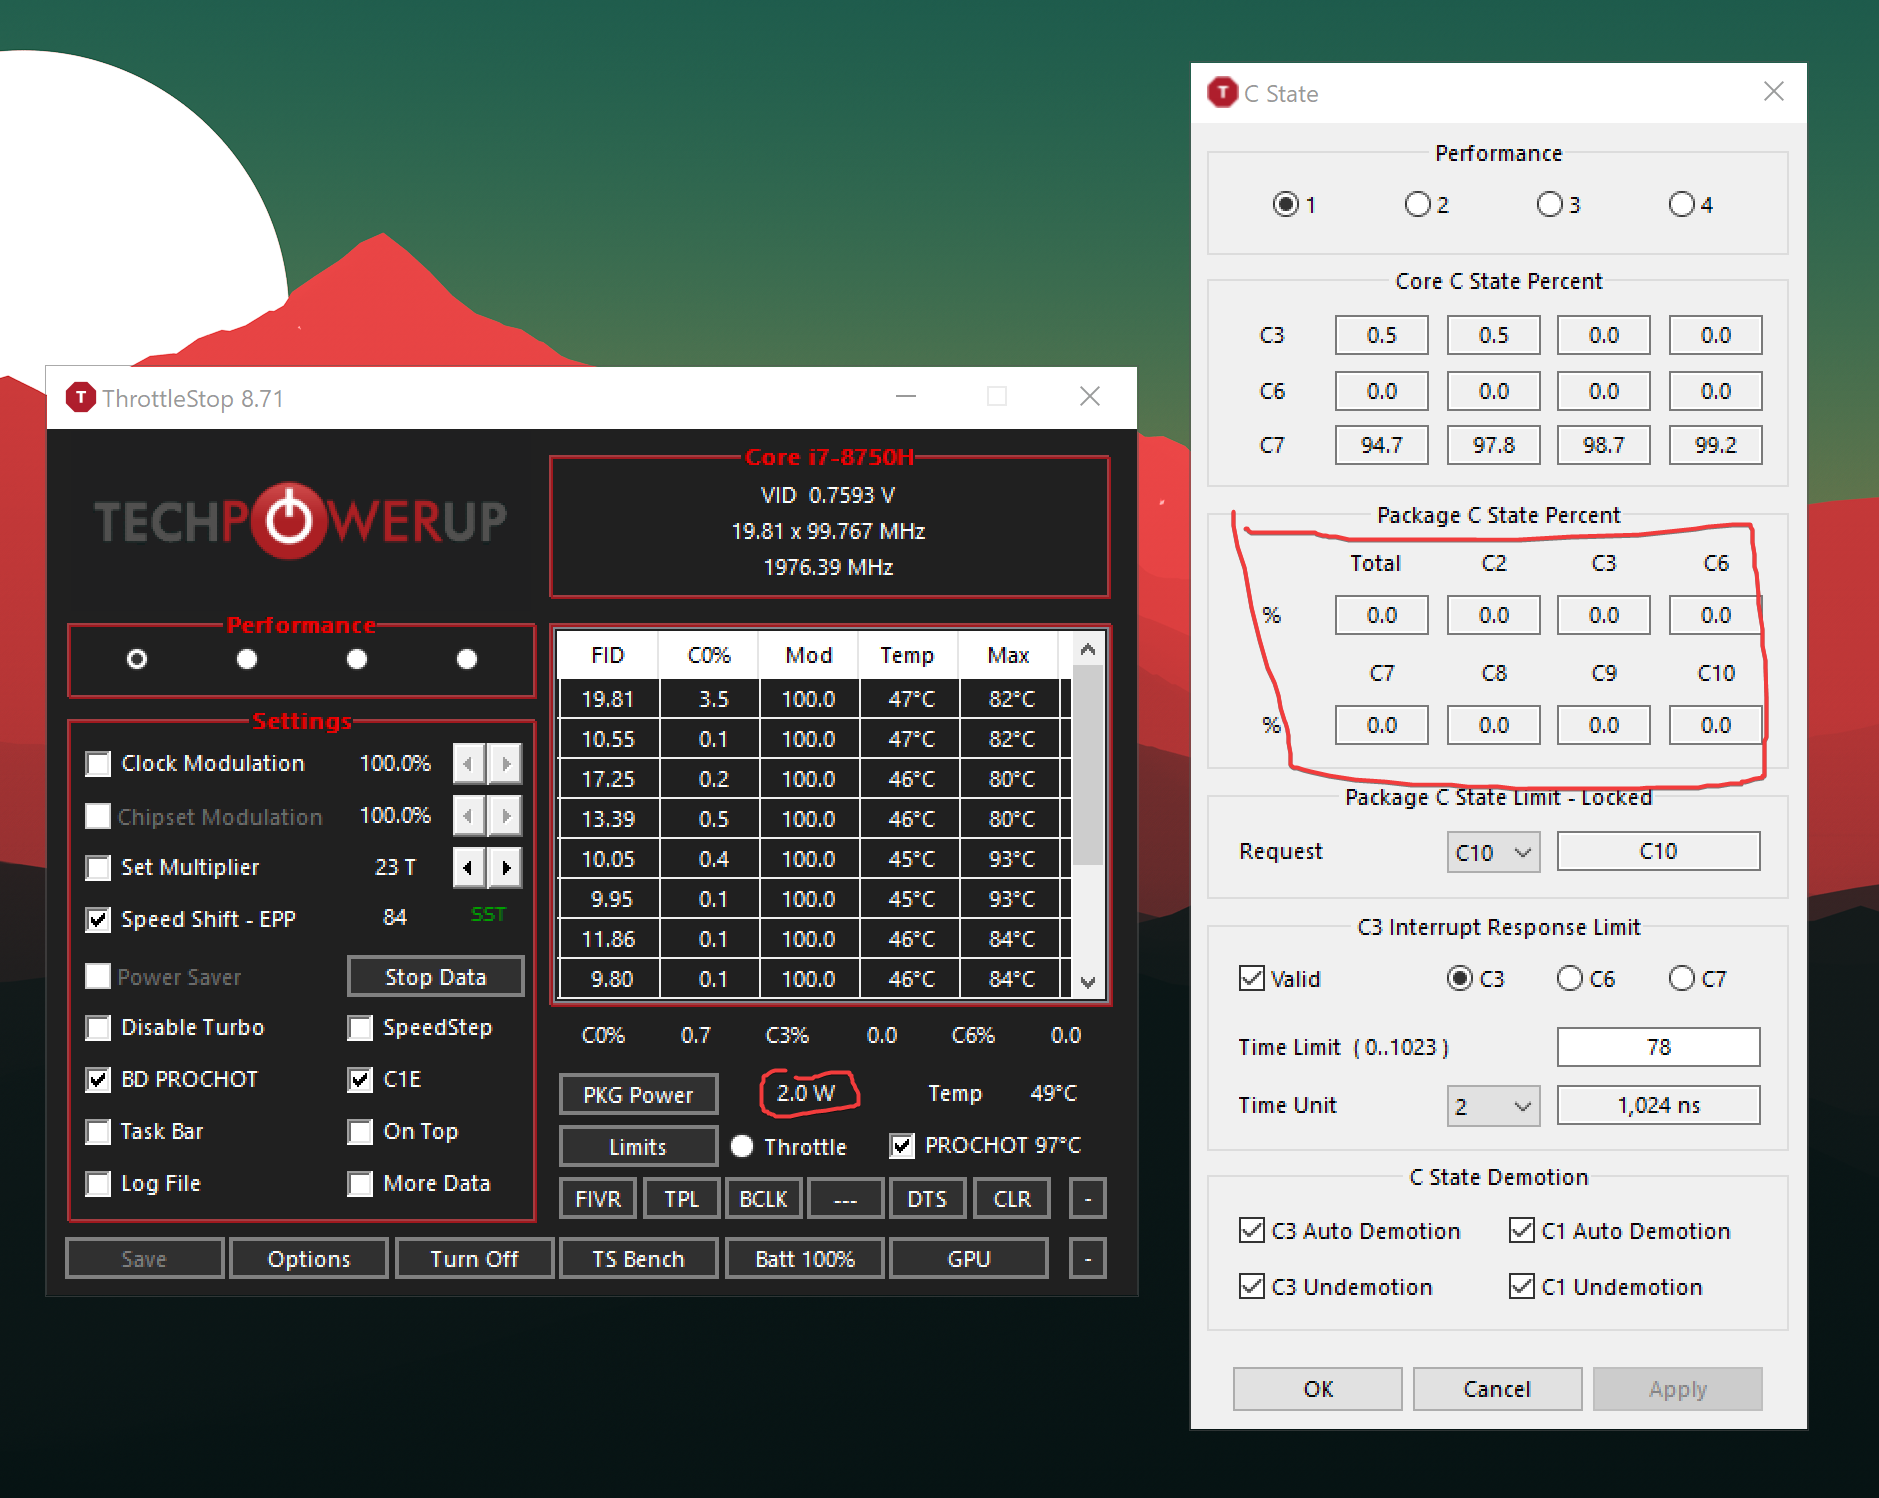Select second ThrottleStop performance profile

(247, 659)
